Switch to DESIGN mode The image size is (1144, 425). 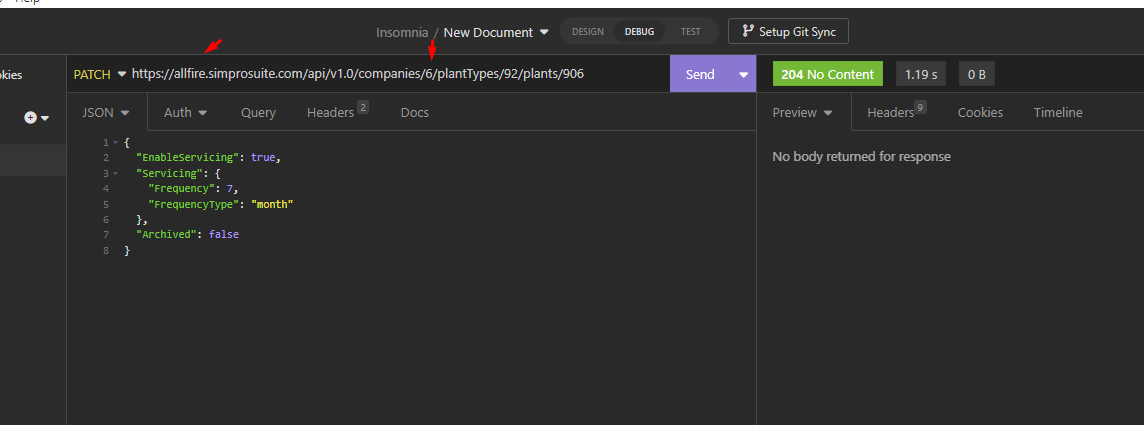587,31
